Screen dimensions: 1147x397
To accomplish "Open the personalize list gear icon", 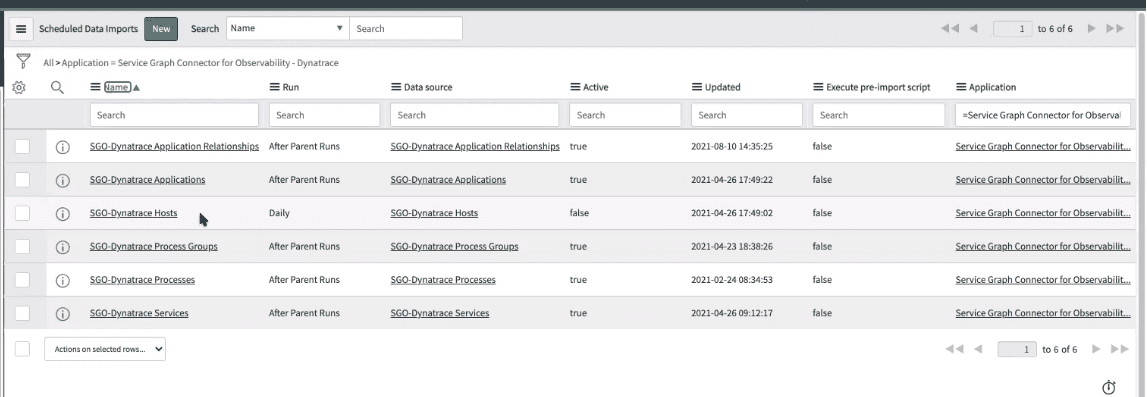I will (19, 88).
